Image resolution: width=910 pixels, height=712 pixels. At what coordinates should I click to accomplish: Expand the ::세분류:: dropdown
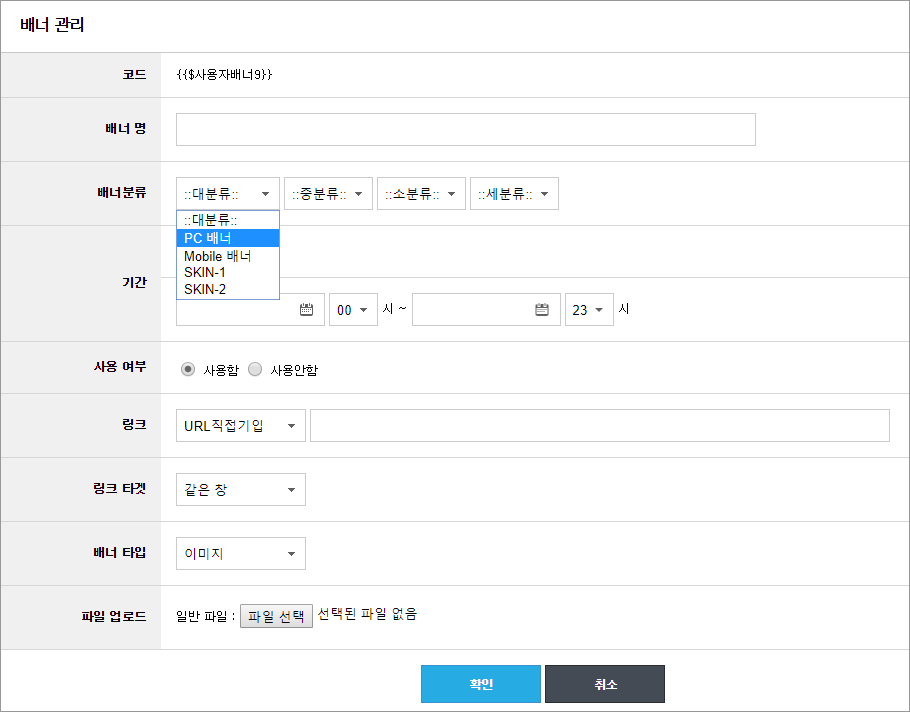tap(514, 193)
